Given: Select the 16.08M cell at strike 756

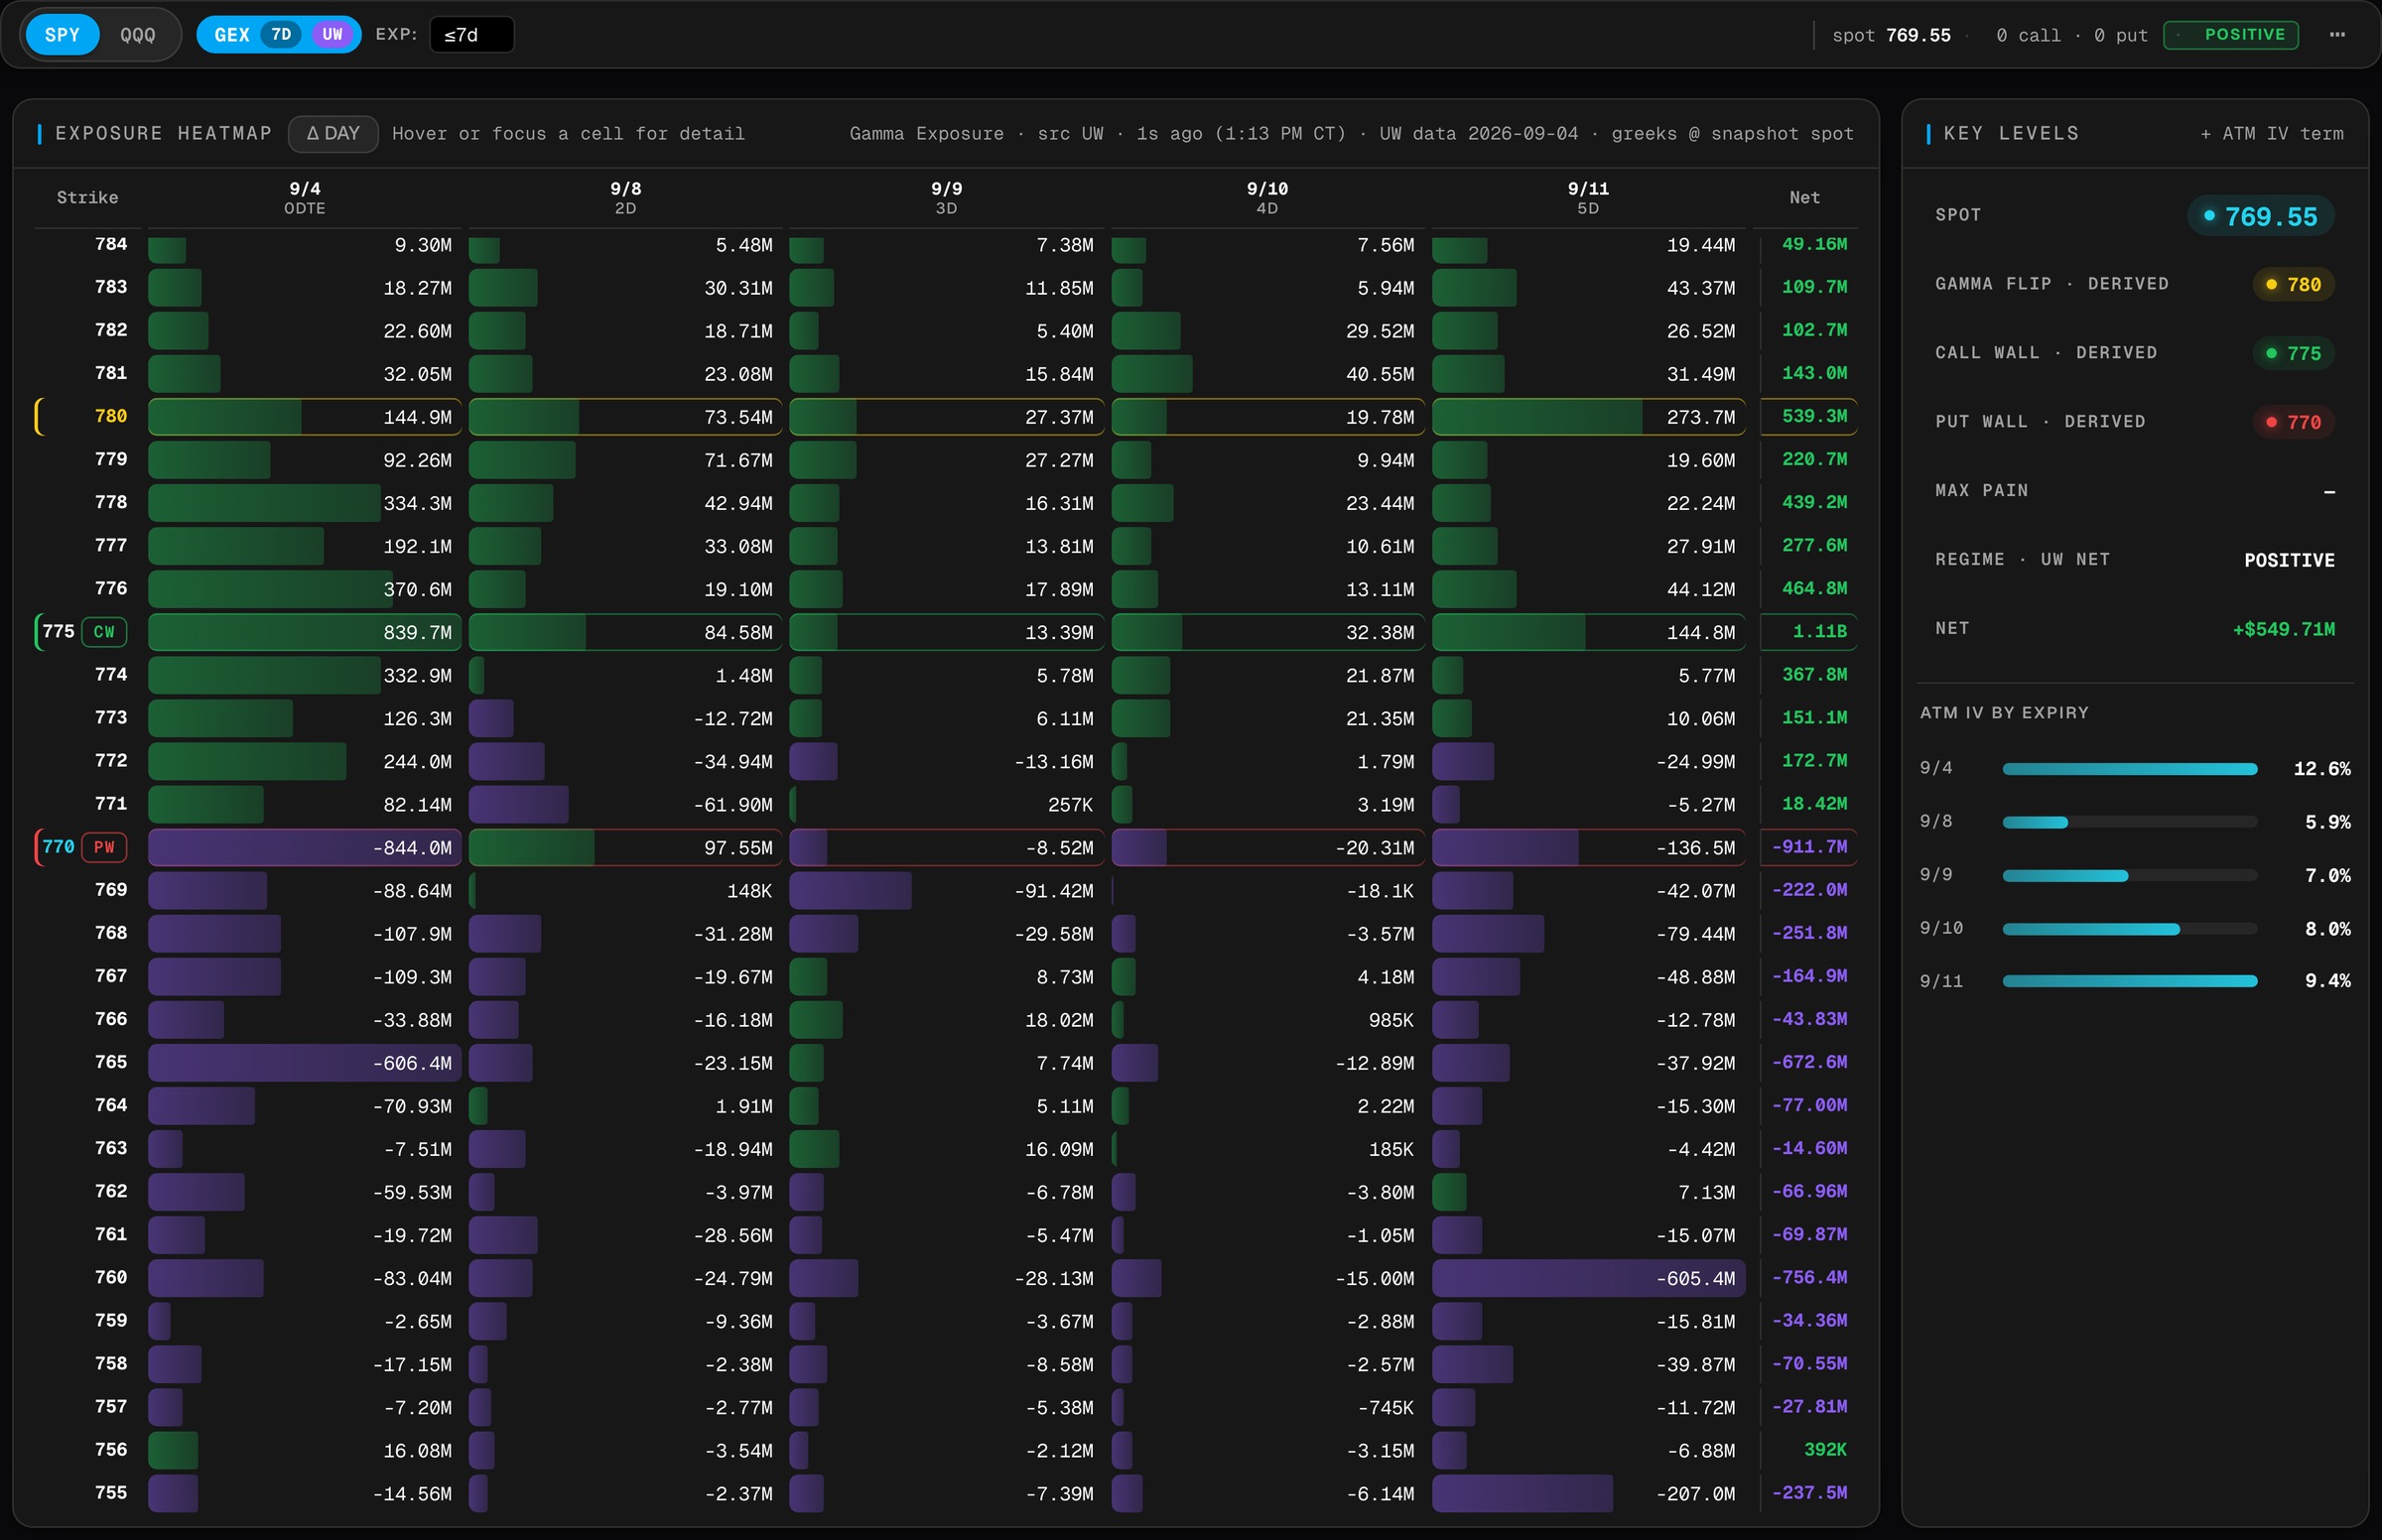Looking at the screenshot, I should (305, 1451).
